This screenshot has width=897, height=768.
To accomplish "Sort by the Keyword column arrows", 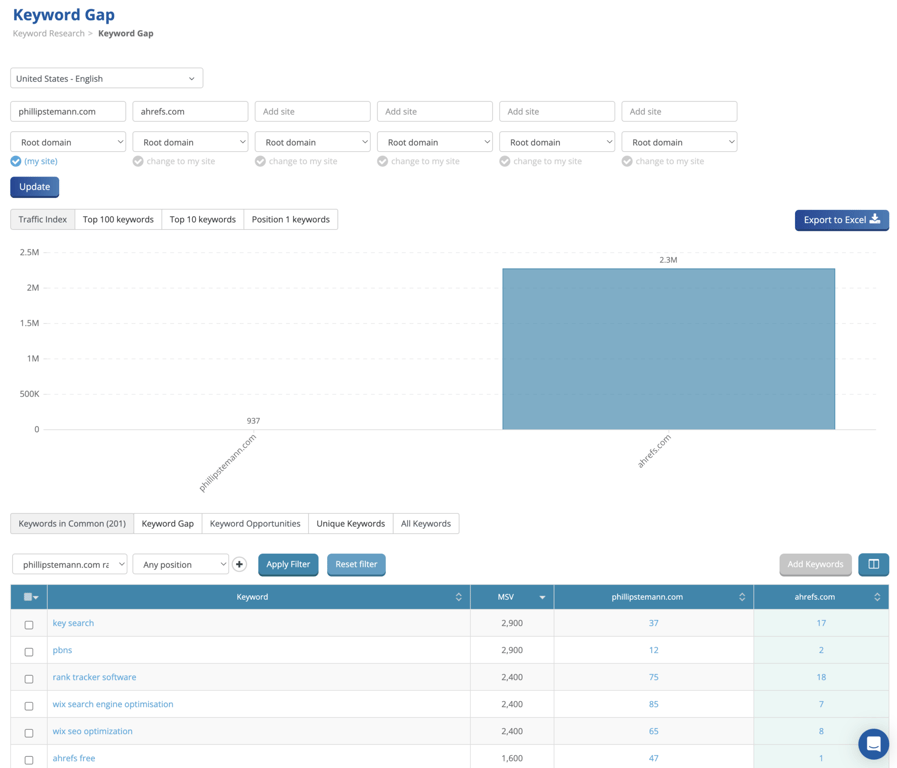I will tap(458, 597).
